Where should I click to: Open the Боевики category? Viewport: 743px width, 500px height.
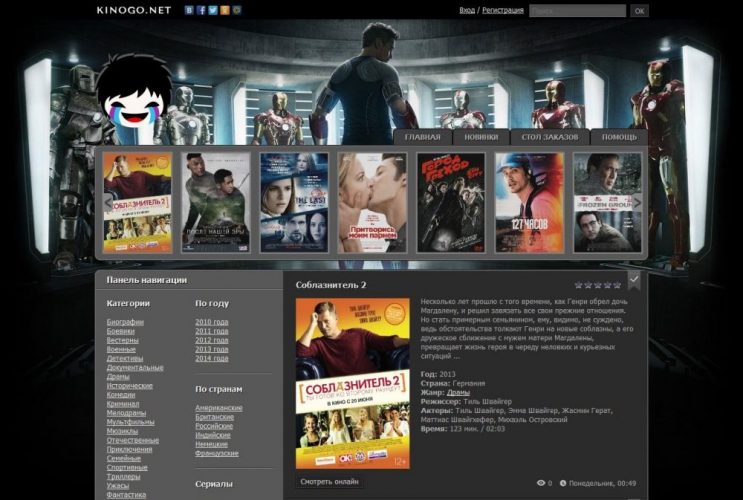coord(121,331)
